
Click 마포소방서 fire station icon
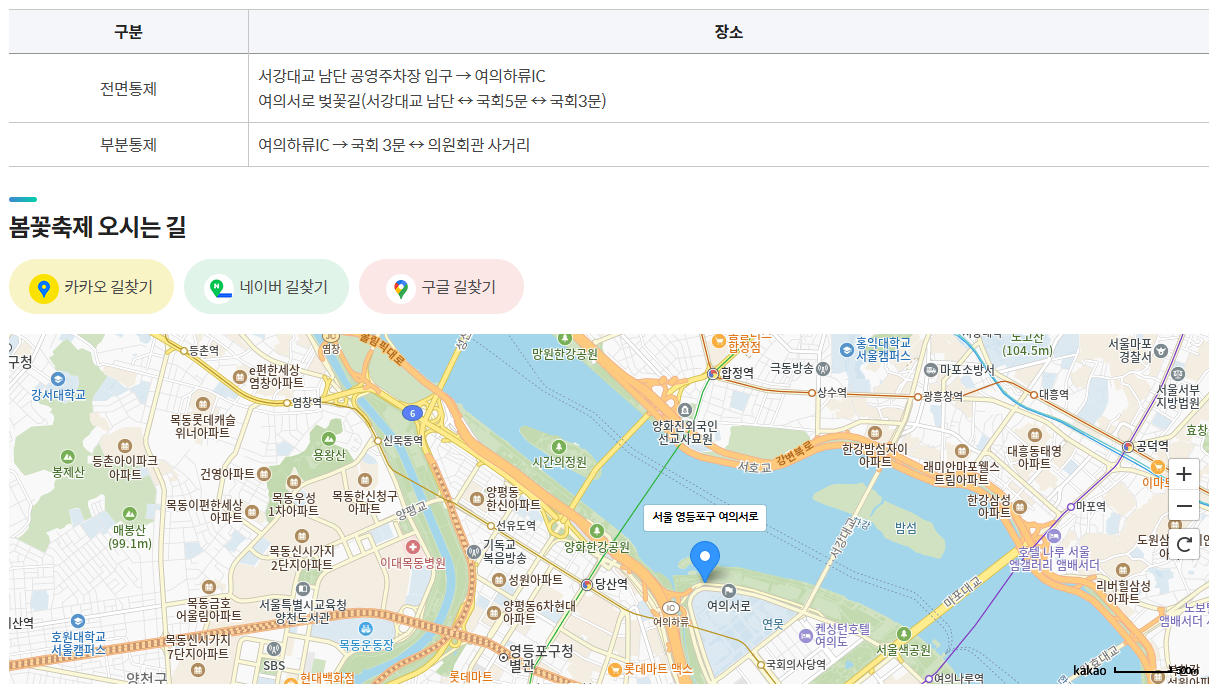tap(930, 369)
